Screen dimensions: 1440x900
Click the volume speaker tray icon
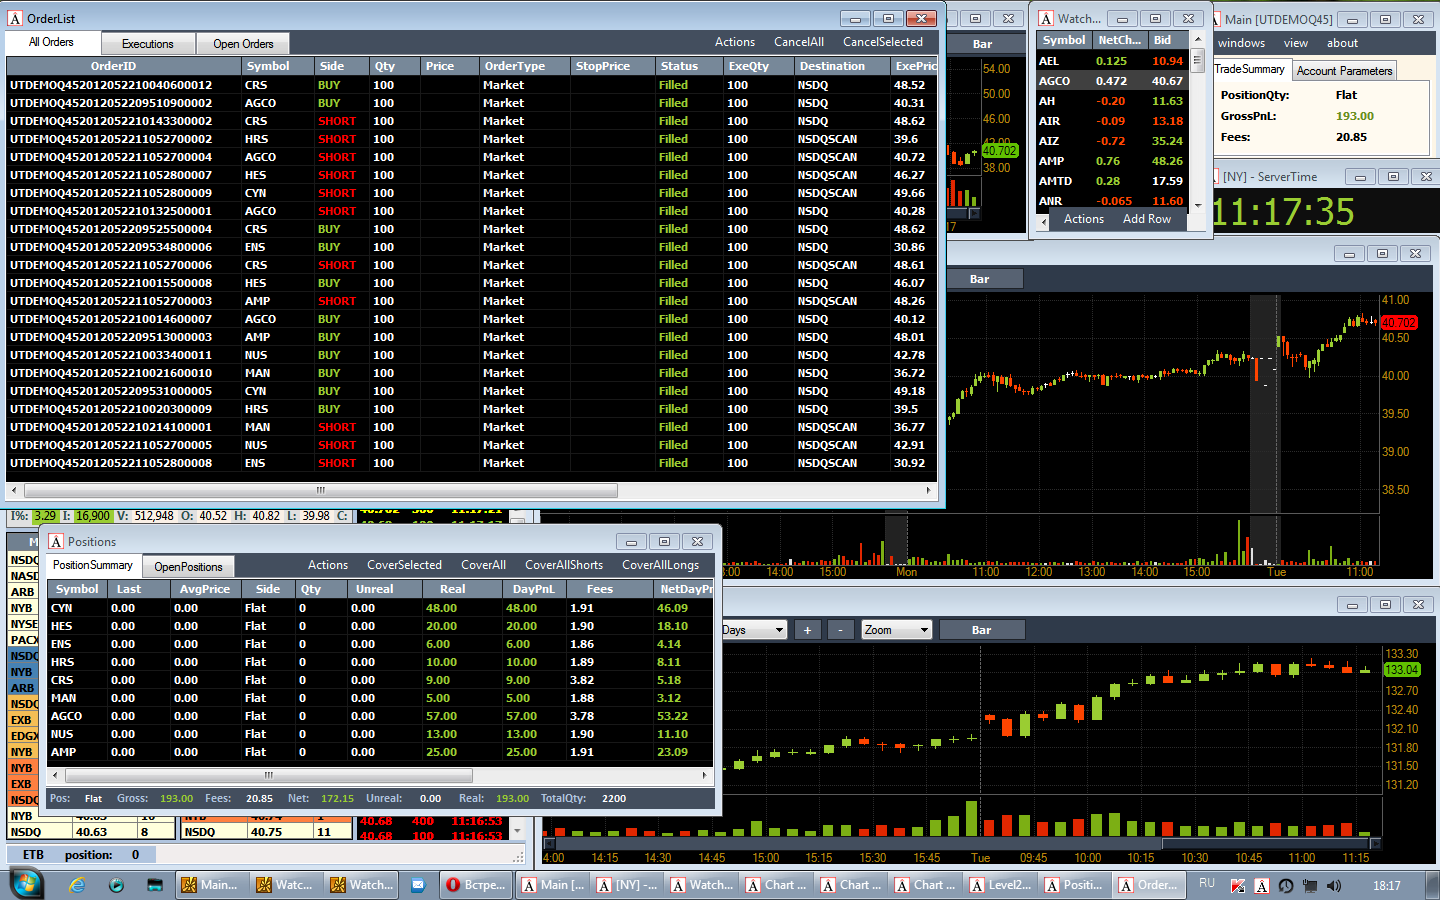[1334, 886]
